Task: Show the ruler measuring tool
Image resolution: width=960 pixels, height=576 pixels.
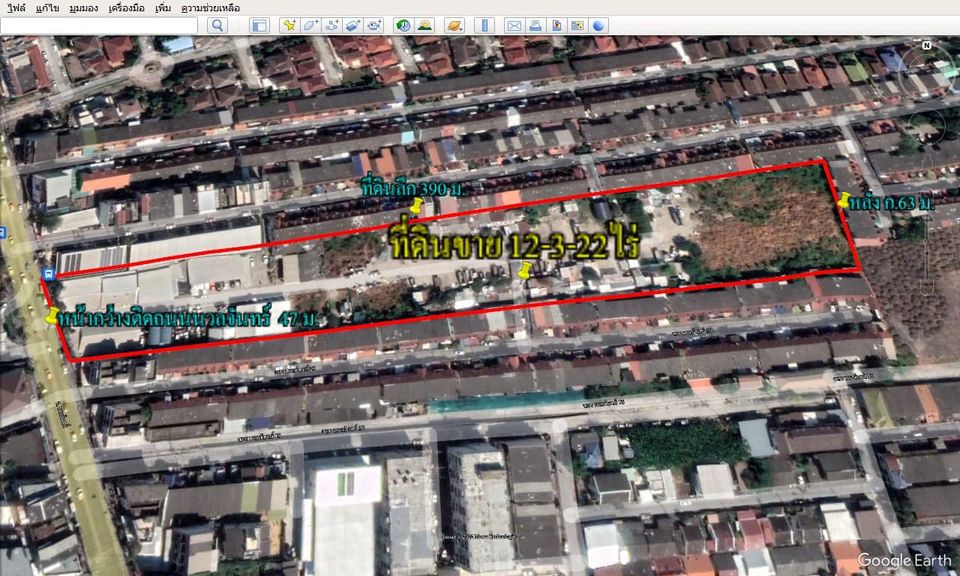Action: [484, 25]
